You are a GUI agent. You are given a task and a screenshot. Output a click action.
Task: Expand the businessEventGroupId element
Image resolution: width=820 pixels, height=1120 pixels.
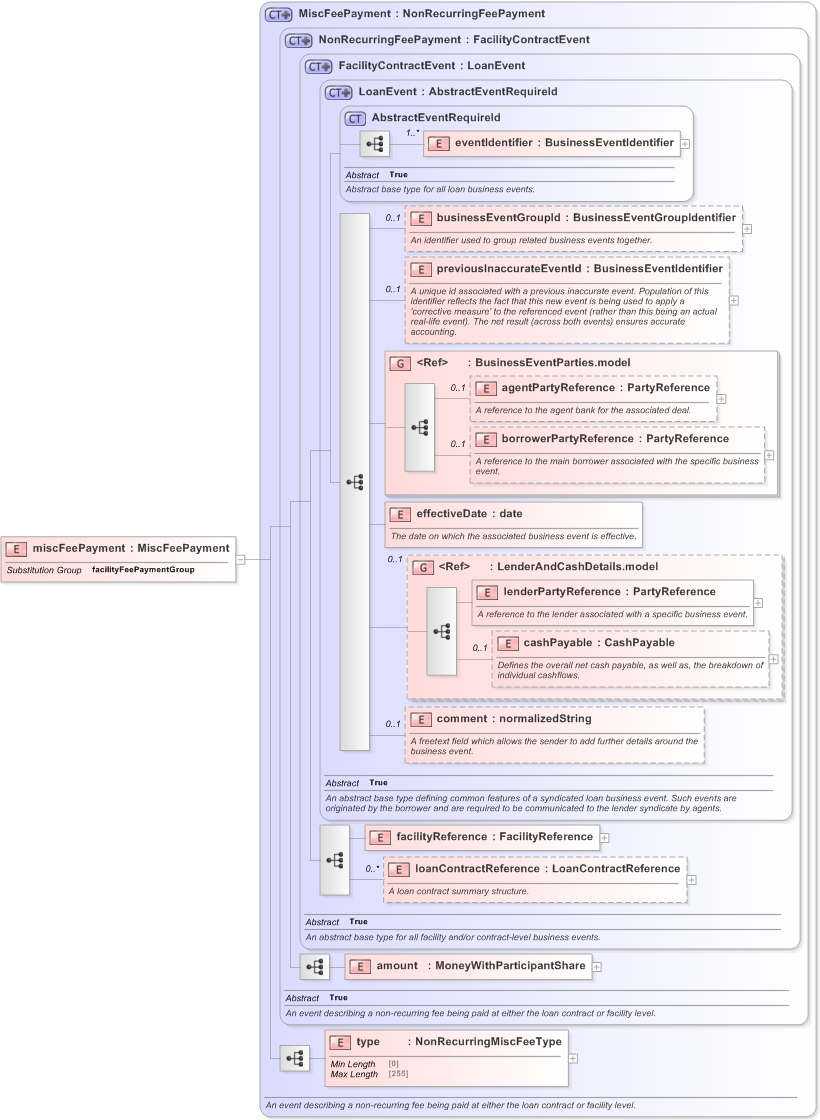747,229
